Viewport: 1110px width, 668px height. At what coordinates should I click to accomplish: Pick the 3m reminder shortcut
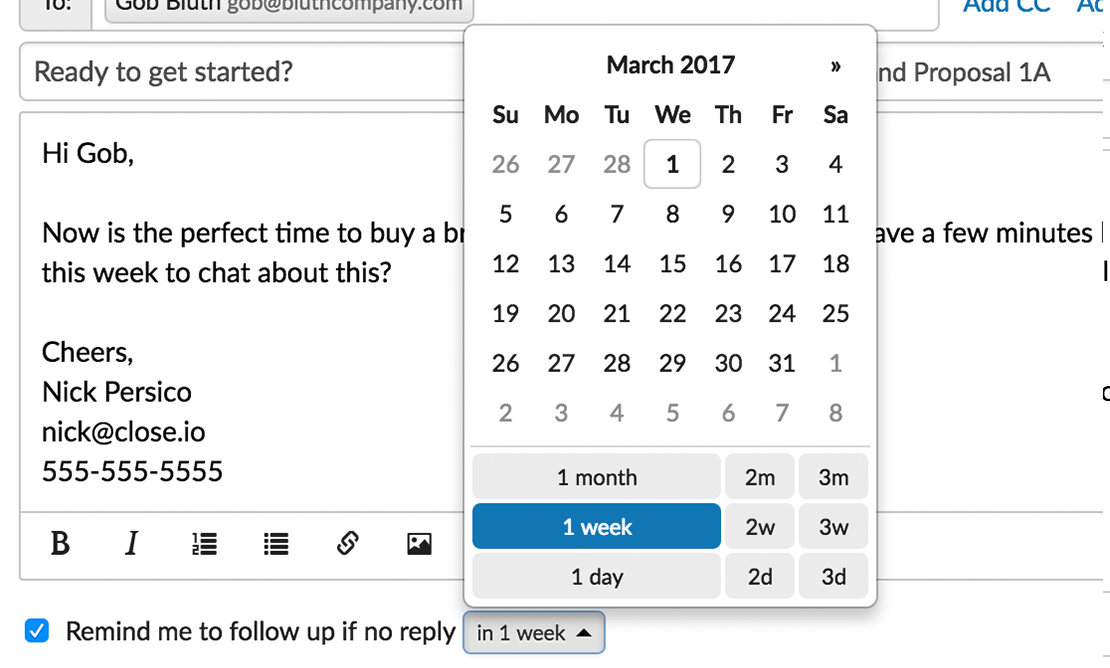tap(833, 477)
